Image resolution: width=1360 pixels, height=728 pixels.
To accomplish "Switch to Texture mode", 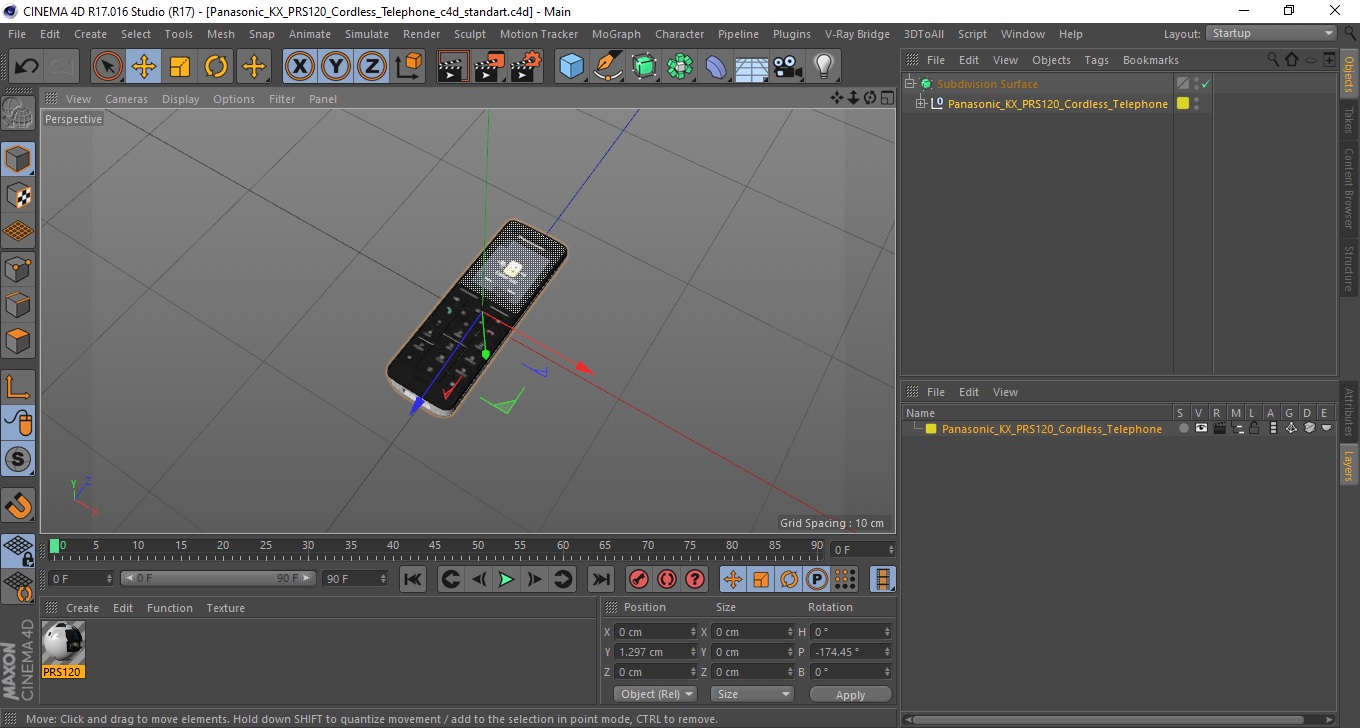I will [18, 195].
